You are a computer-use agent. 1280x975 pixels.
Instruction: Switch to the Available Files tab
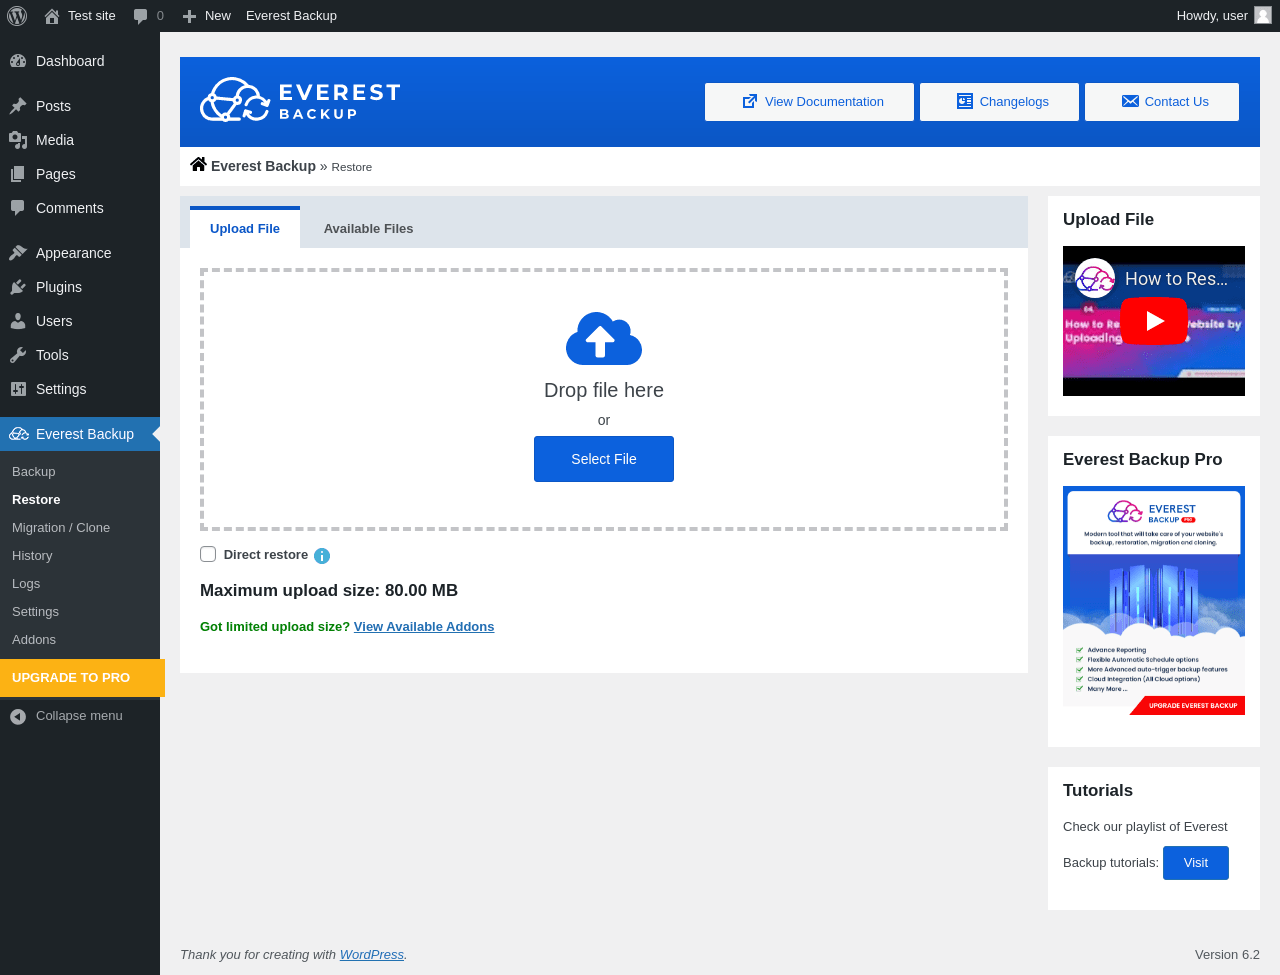pos(368,229)
